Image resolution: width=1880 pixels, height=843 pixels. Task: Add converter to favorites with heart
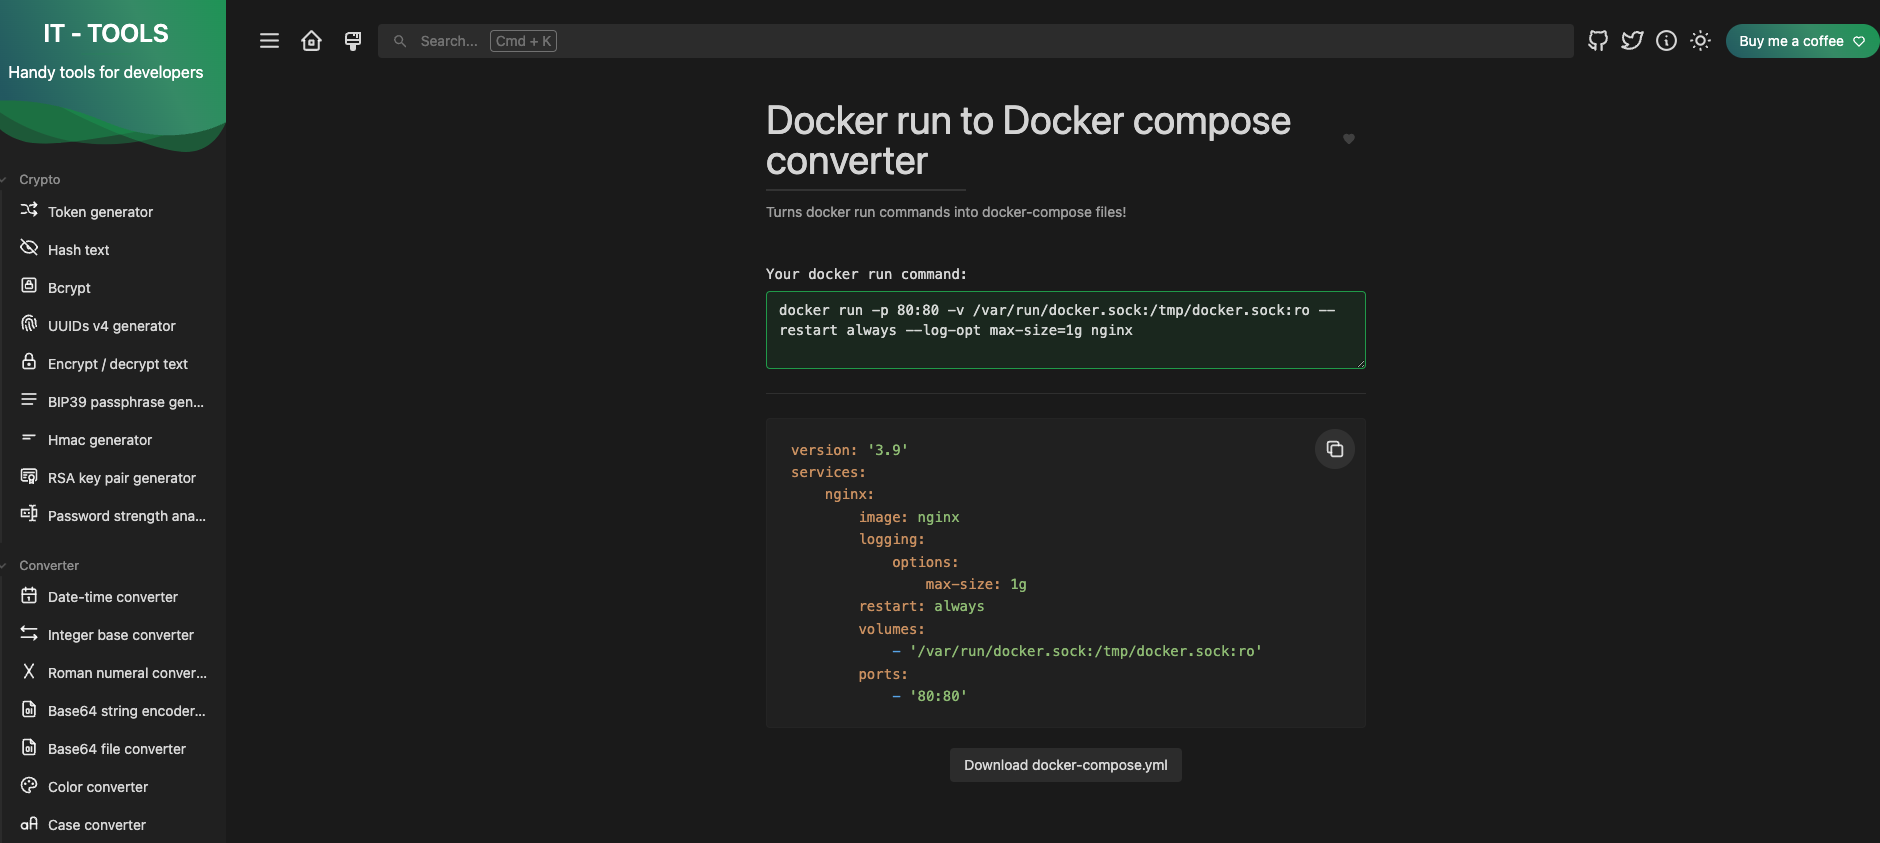(1348, 139)
